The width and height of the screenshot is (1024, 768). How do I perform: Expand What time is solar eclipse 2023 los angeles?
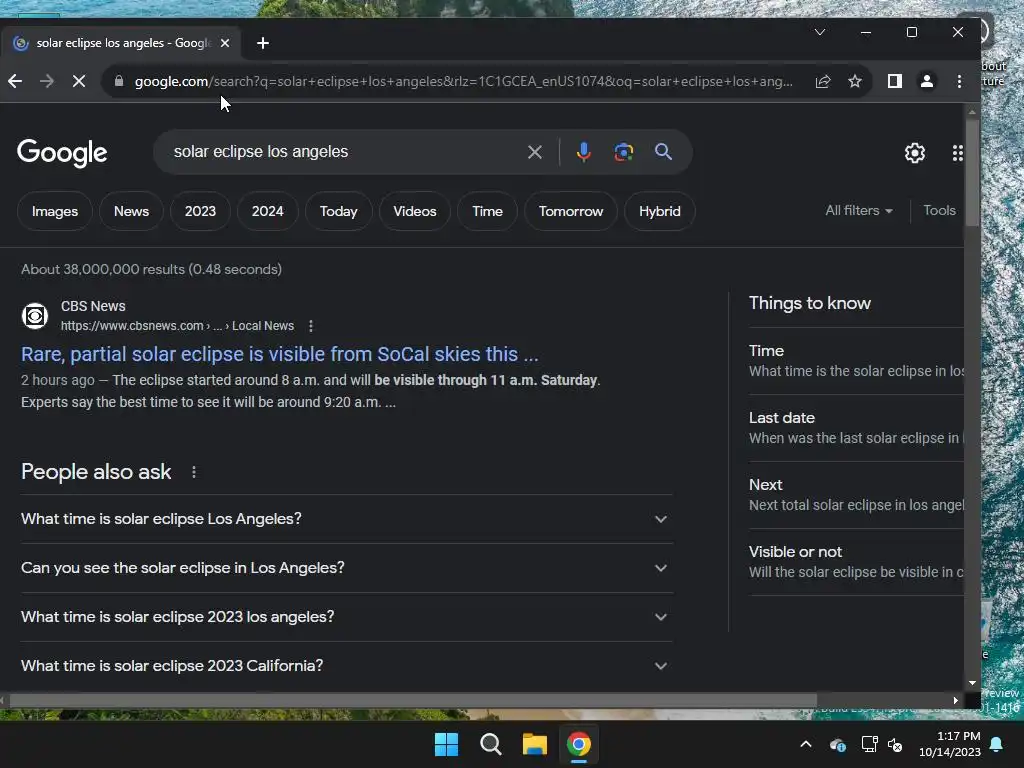[347, 617]
